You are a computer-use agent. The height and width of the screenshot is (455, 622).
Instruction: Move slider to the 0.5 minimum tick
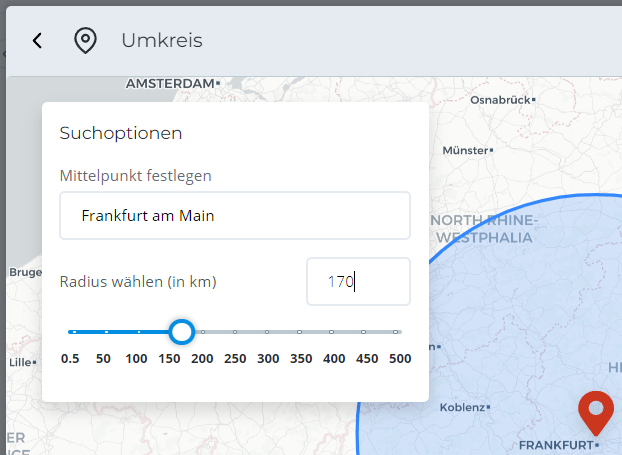point(72,332)
